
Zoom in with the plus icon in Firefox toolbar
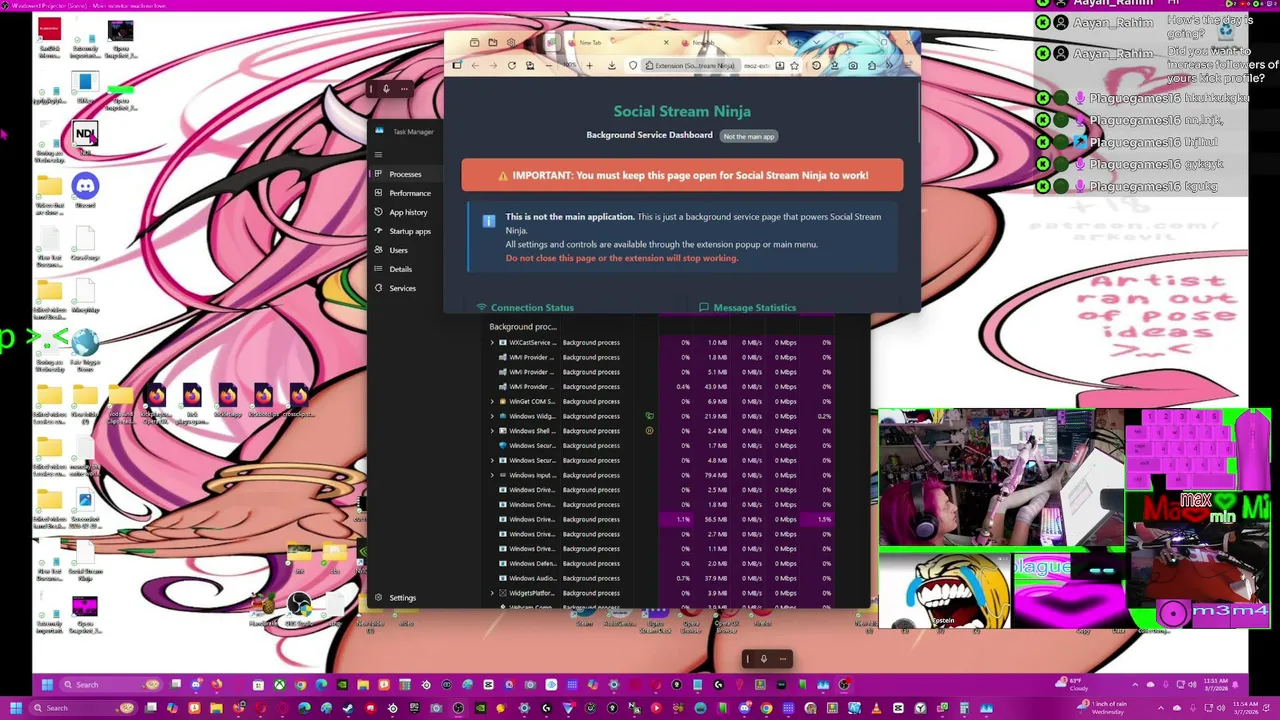589,65
